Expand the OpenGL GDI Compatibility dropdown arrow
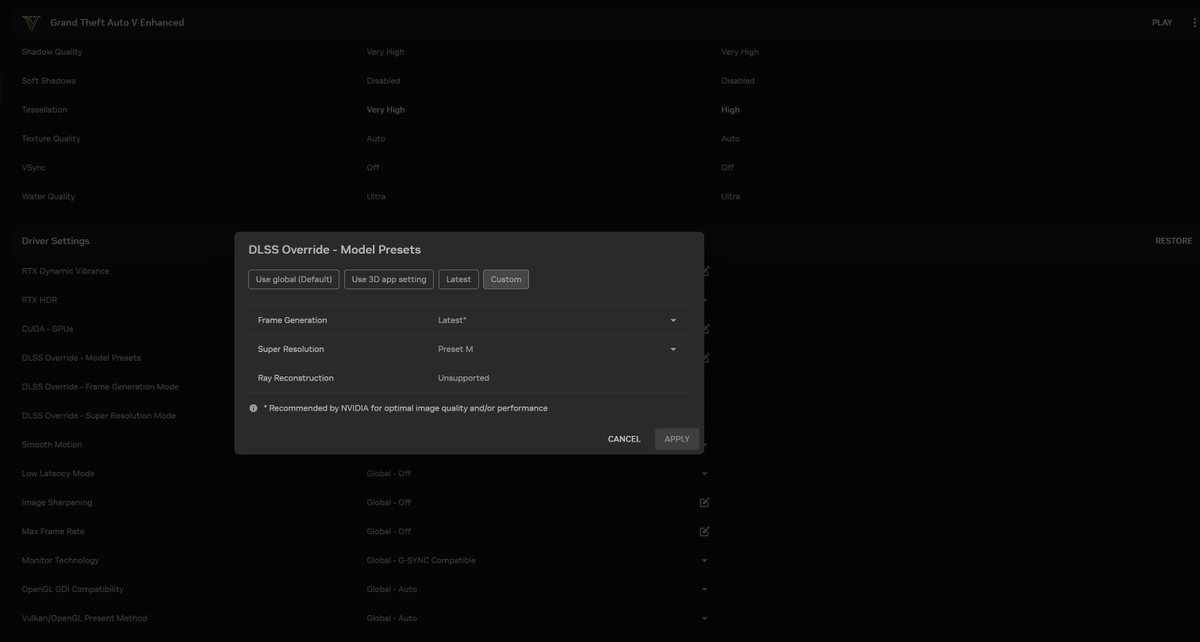1200x642 pixels. point(704,589)
